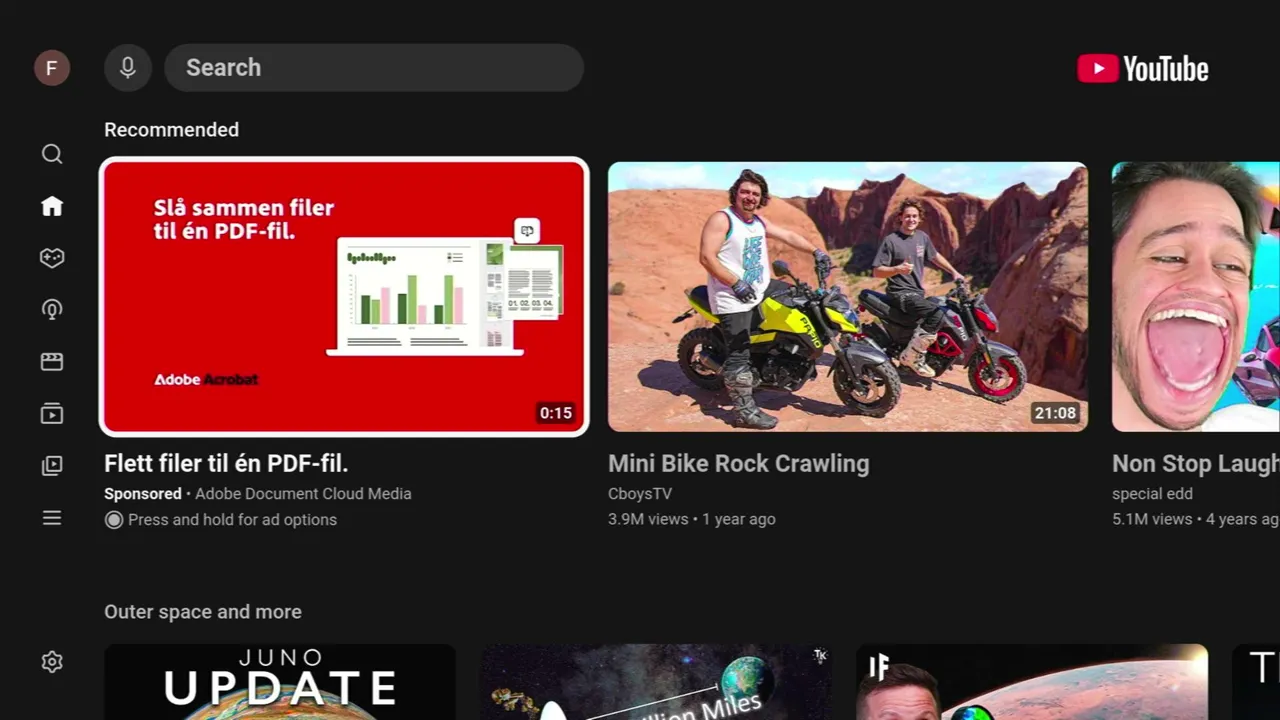Click channel name 'special edd'
Viewport: 1280px width, 720px height.
pos(1152,494)
